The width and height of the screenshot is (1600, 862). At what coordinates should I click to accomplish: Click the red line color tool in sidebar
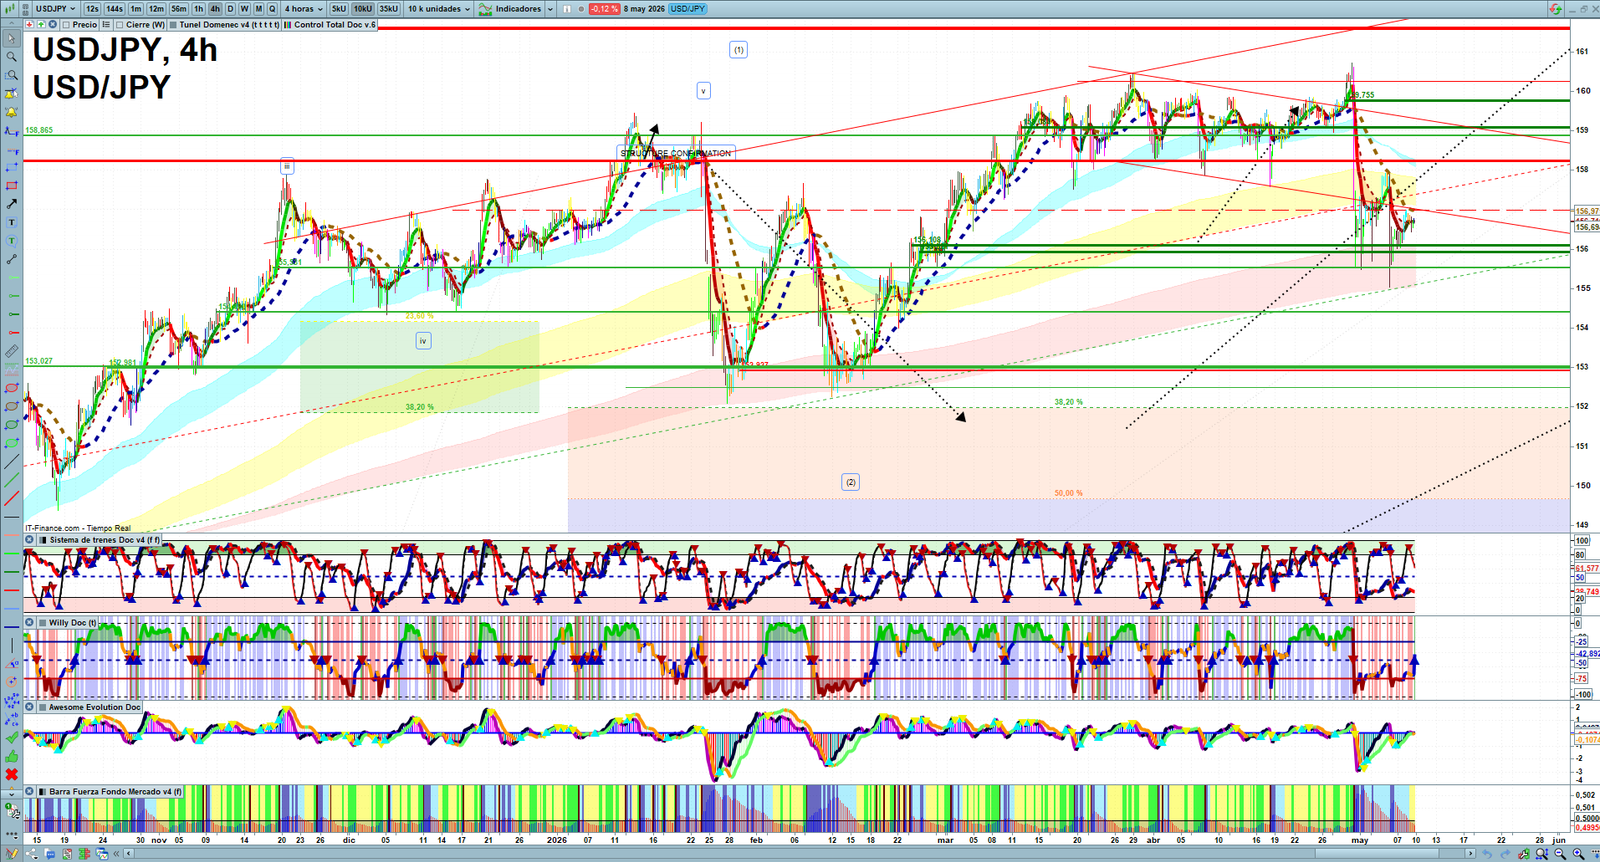[x=12, y=590]
